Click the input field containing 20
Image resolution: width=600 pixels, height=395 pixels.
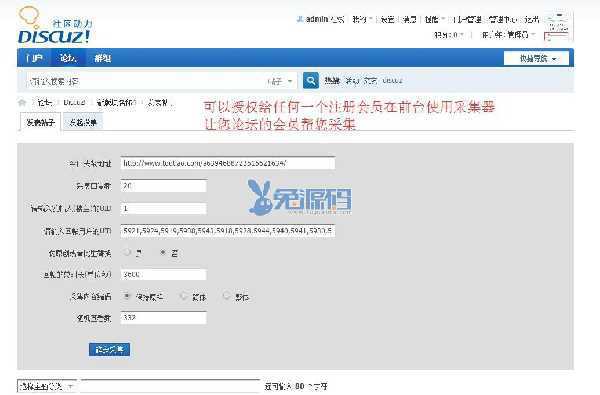163,186
